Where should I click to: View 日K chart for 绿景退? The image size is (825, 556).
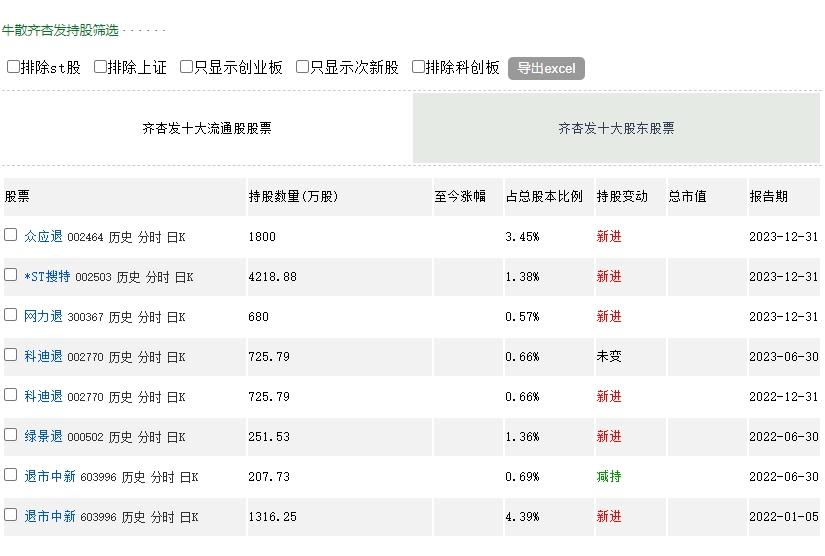[176, 437]
